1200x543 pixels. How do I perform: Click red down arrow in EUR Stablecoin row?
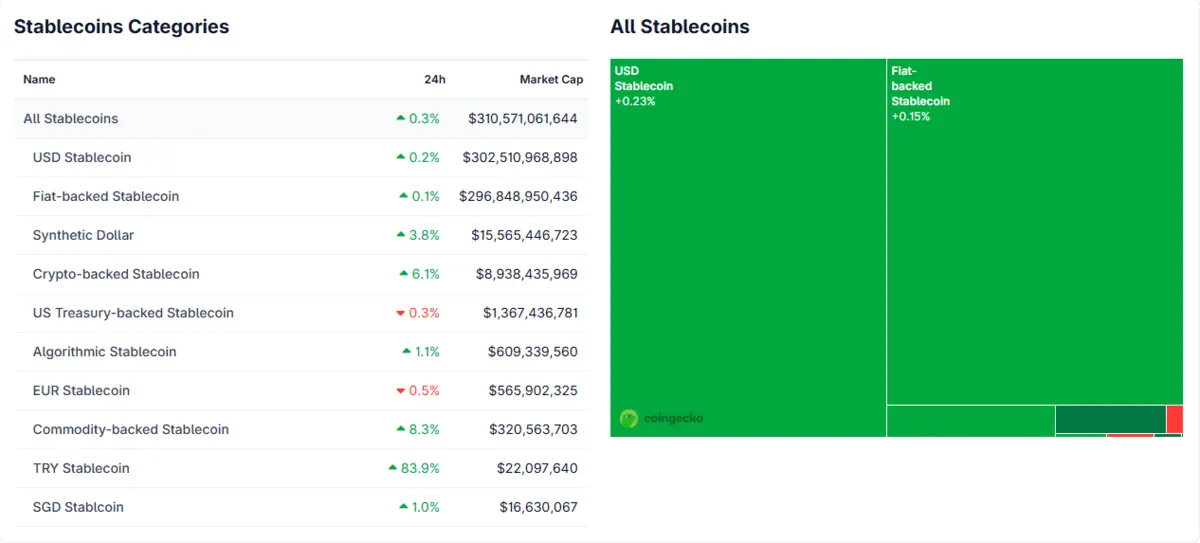pyautogui.click(x=401, y=391)
